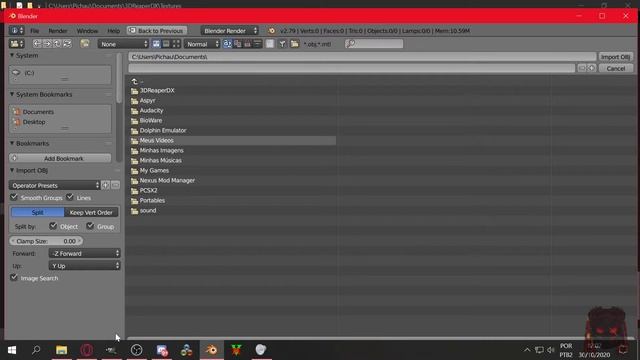Add operator preset plus icon
The image size is (640, 360).
coord(106,185)
